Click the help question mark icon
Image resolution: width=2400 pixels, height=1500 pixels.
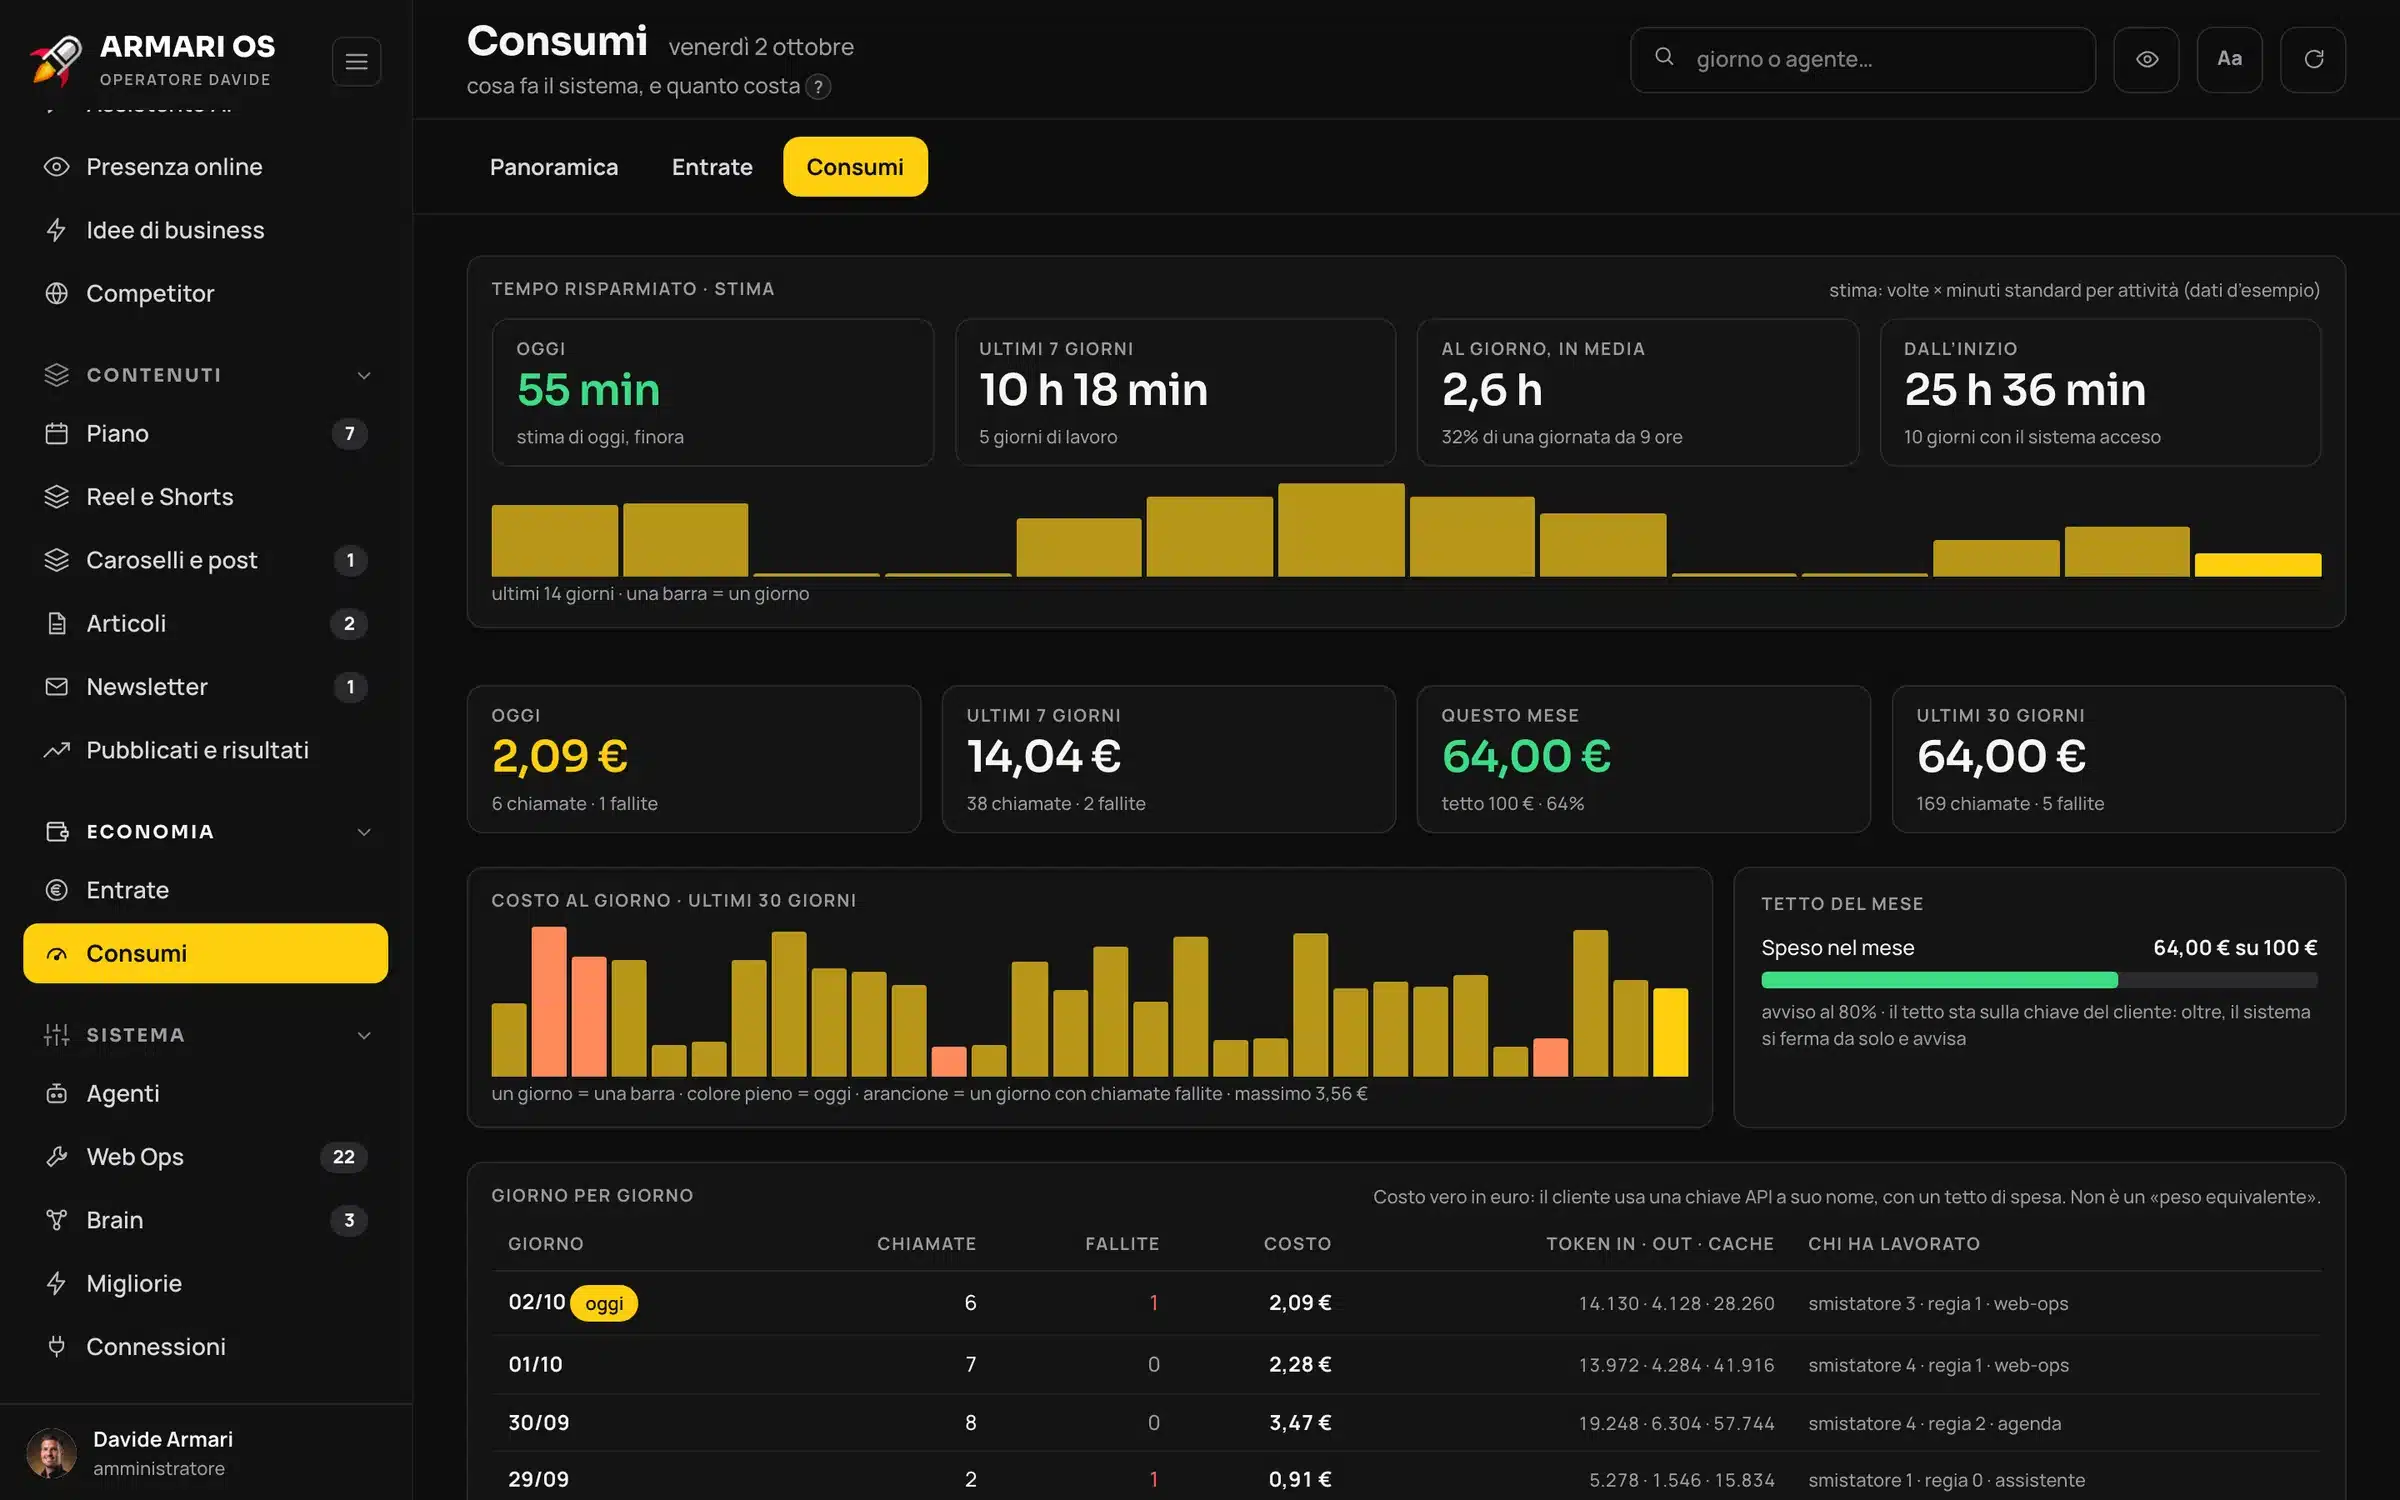pos(818,87)
